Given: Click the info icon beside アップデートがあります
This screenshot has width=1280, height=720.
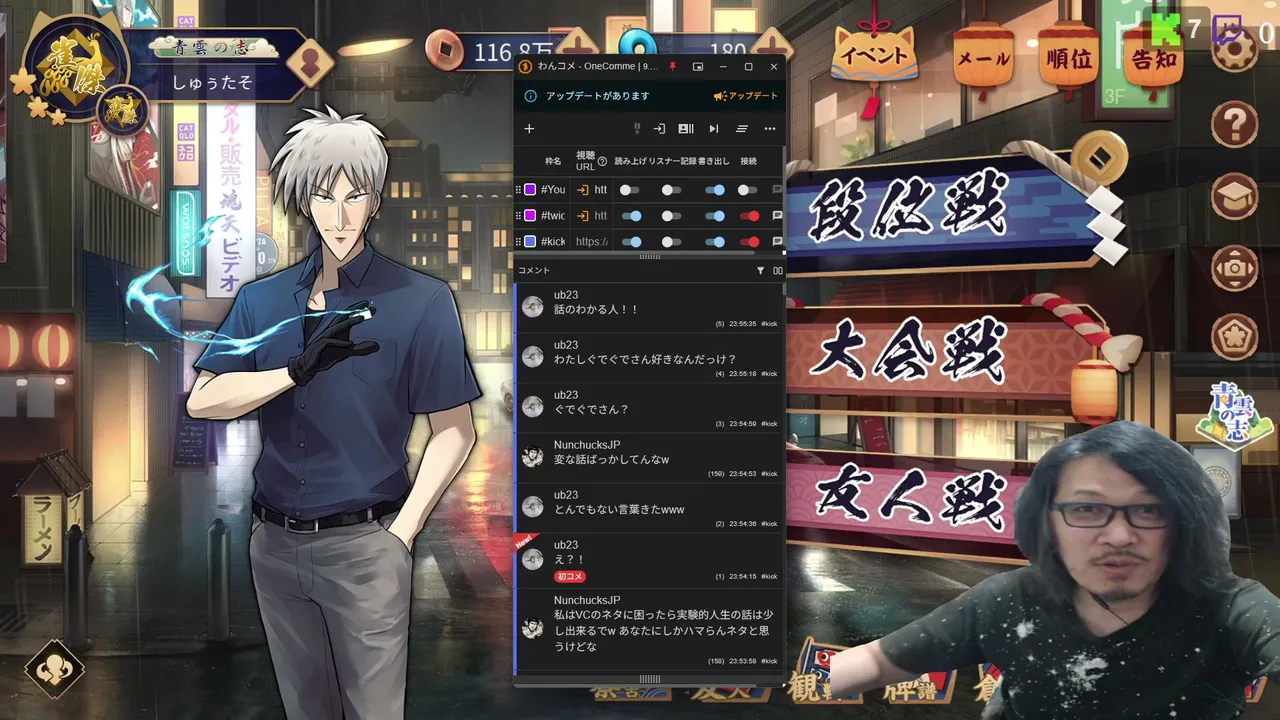Looking at the screenshot, I should (x=531, y=96).
